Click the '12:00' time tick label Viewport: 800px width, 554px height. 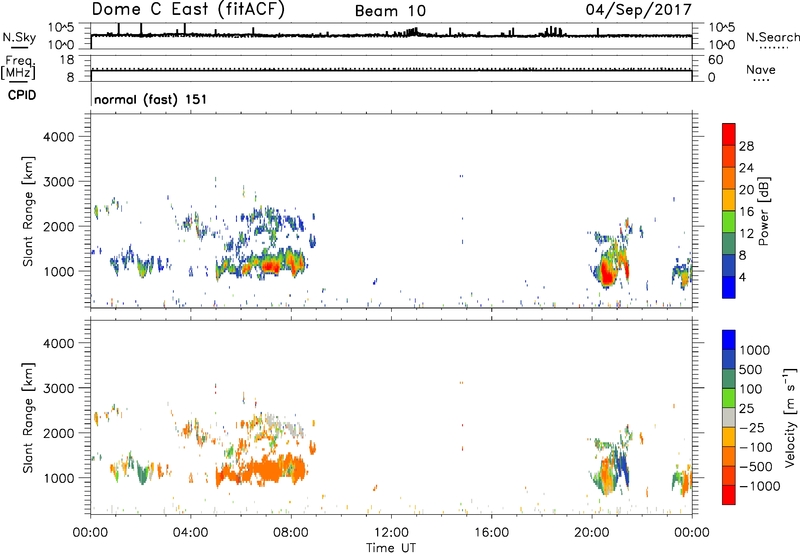[x=391, y=533]
